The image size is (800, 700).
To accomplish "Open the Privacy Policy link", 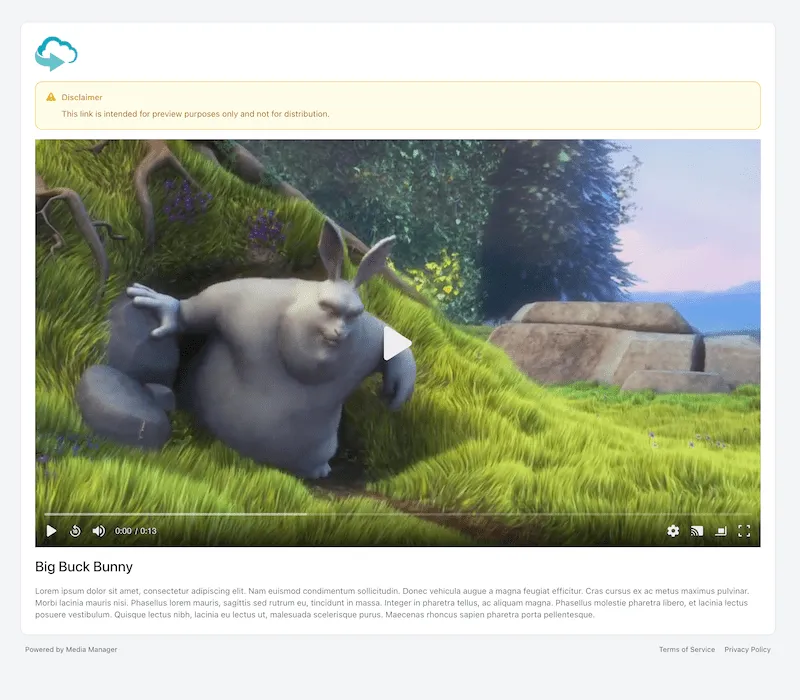I will pos(747,650).
